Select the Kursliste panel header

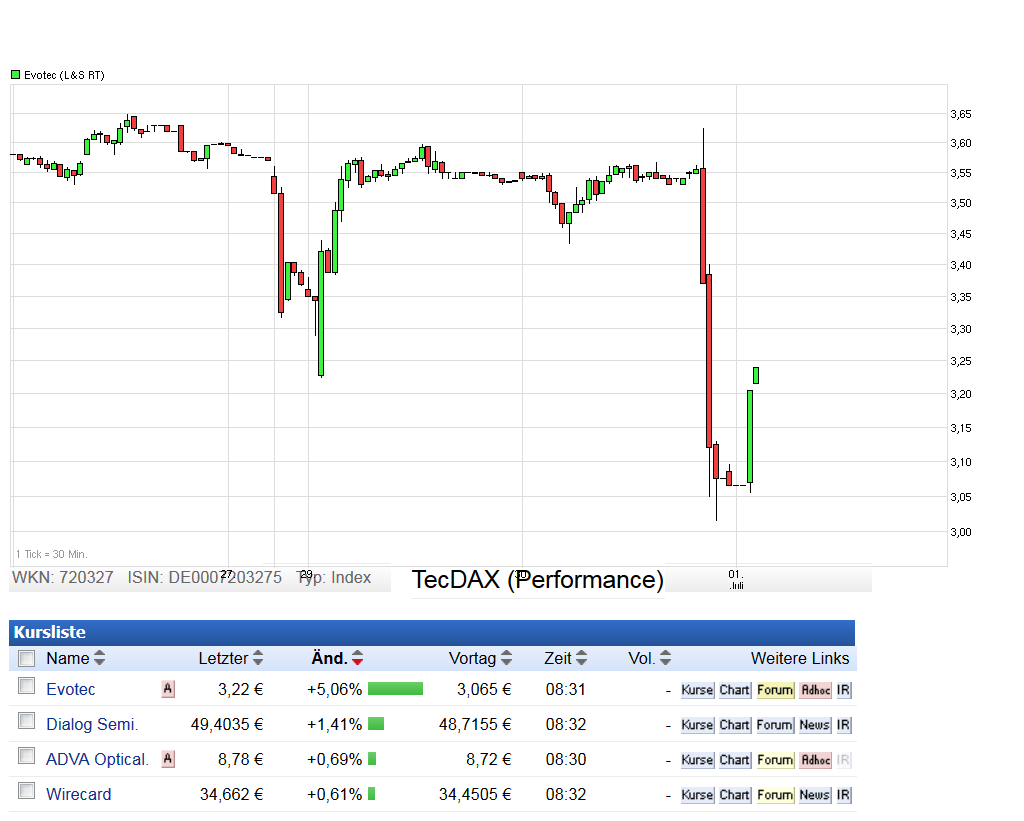48,632
